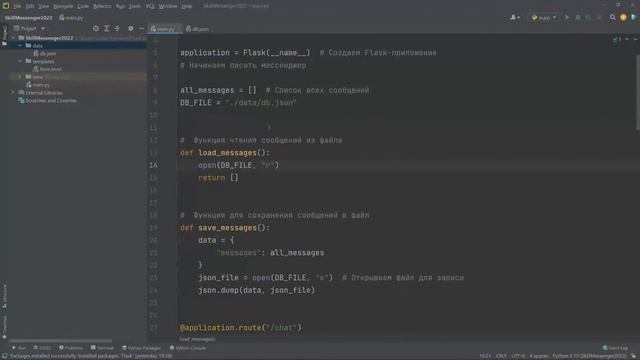
Task: Click the Python interpreter status bar widget
Action: (x=590, y=356)
